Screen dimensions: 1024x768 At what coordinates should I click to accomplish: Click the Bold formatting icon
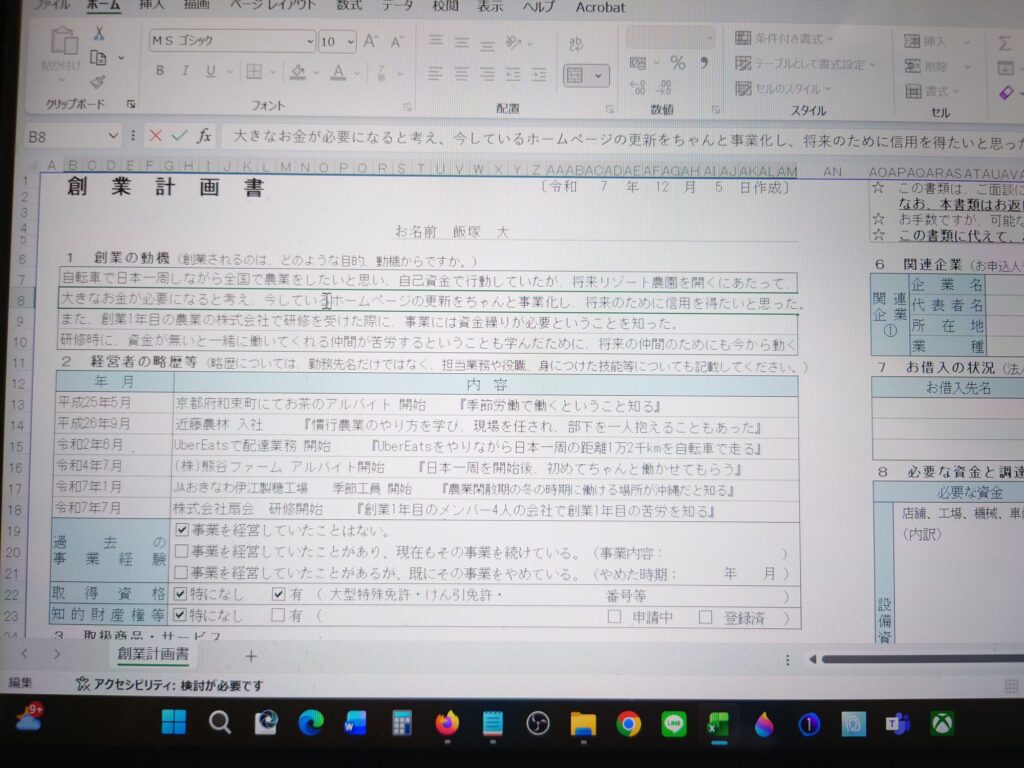[x=159, y=71]
